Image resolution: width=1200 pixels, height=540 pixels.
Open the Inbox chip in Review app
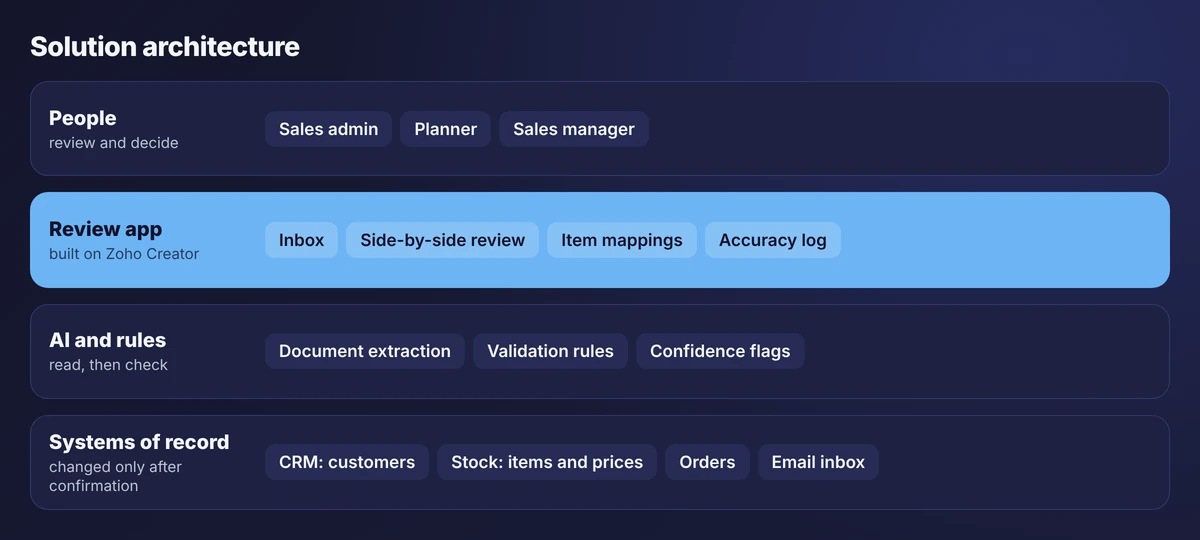tap(301, 240)
